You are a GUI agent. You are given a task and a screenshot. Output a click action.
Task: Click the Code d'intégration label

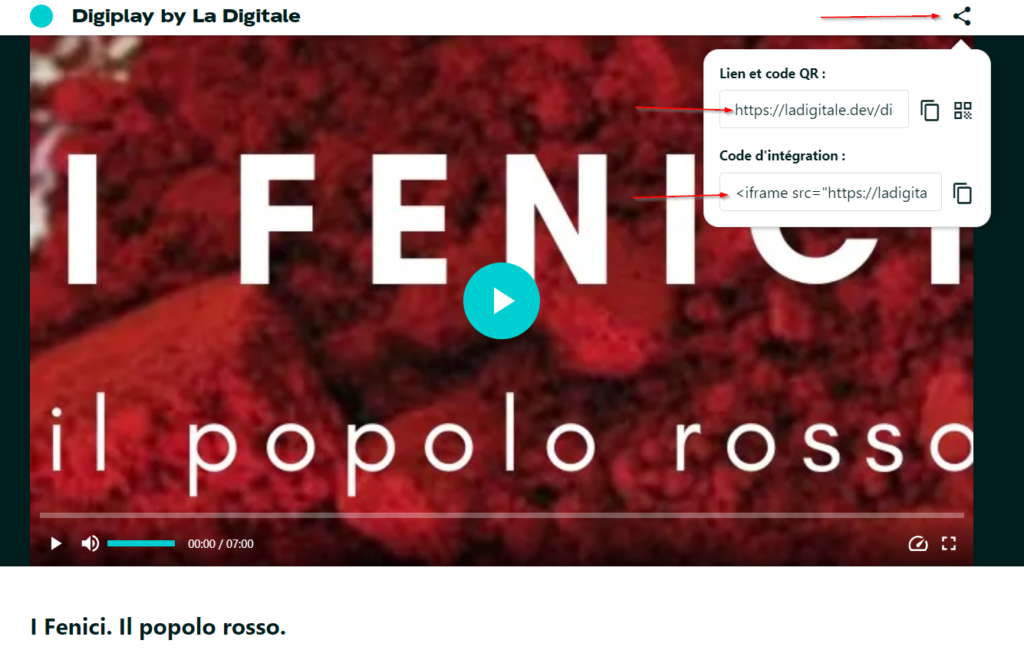coord(782,155)
